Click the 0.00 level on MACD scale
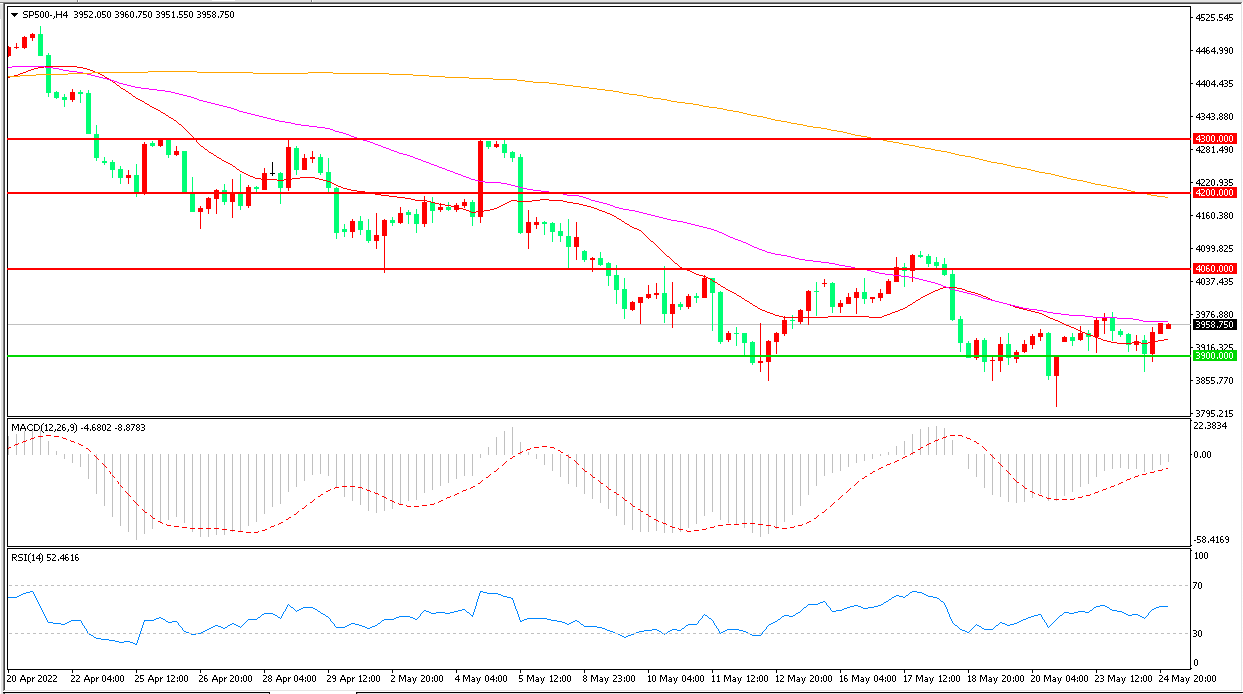1243x694 pixels. coord(1205,454)
